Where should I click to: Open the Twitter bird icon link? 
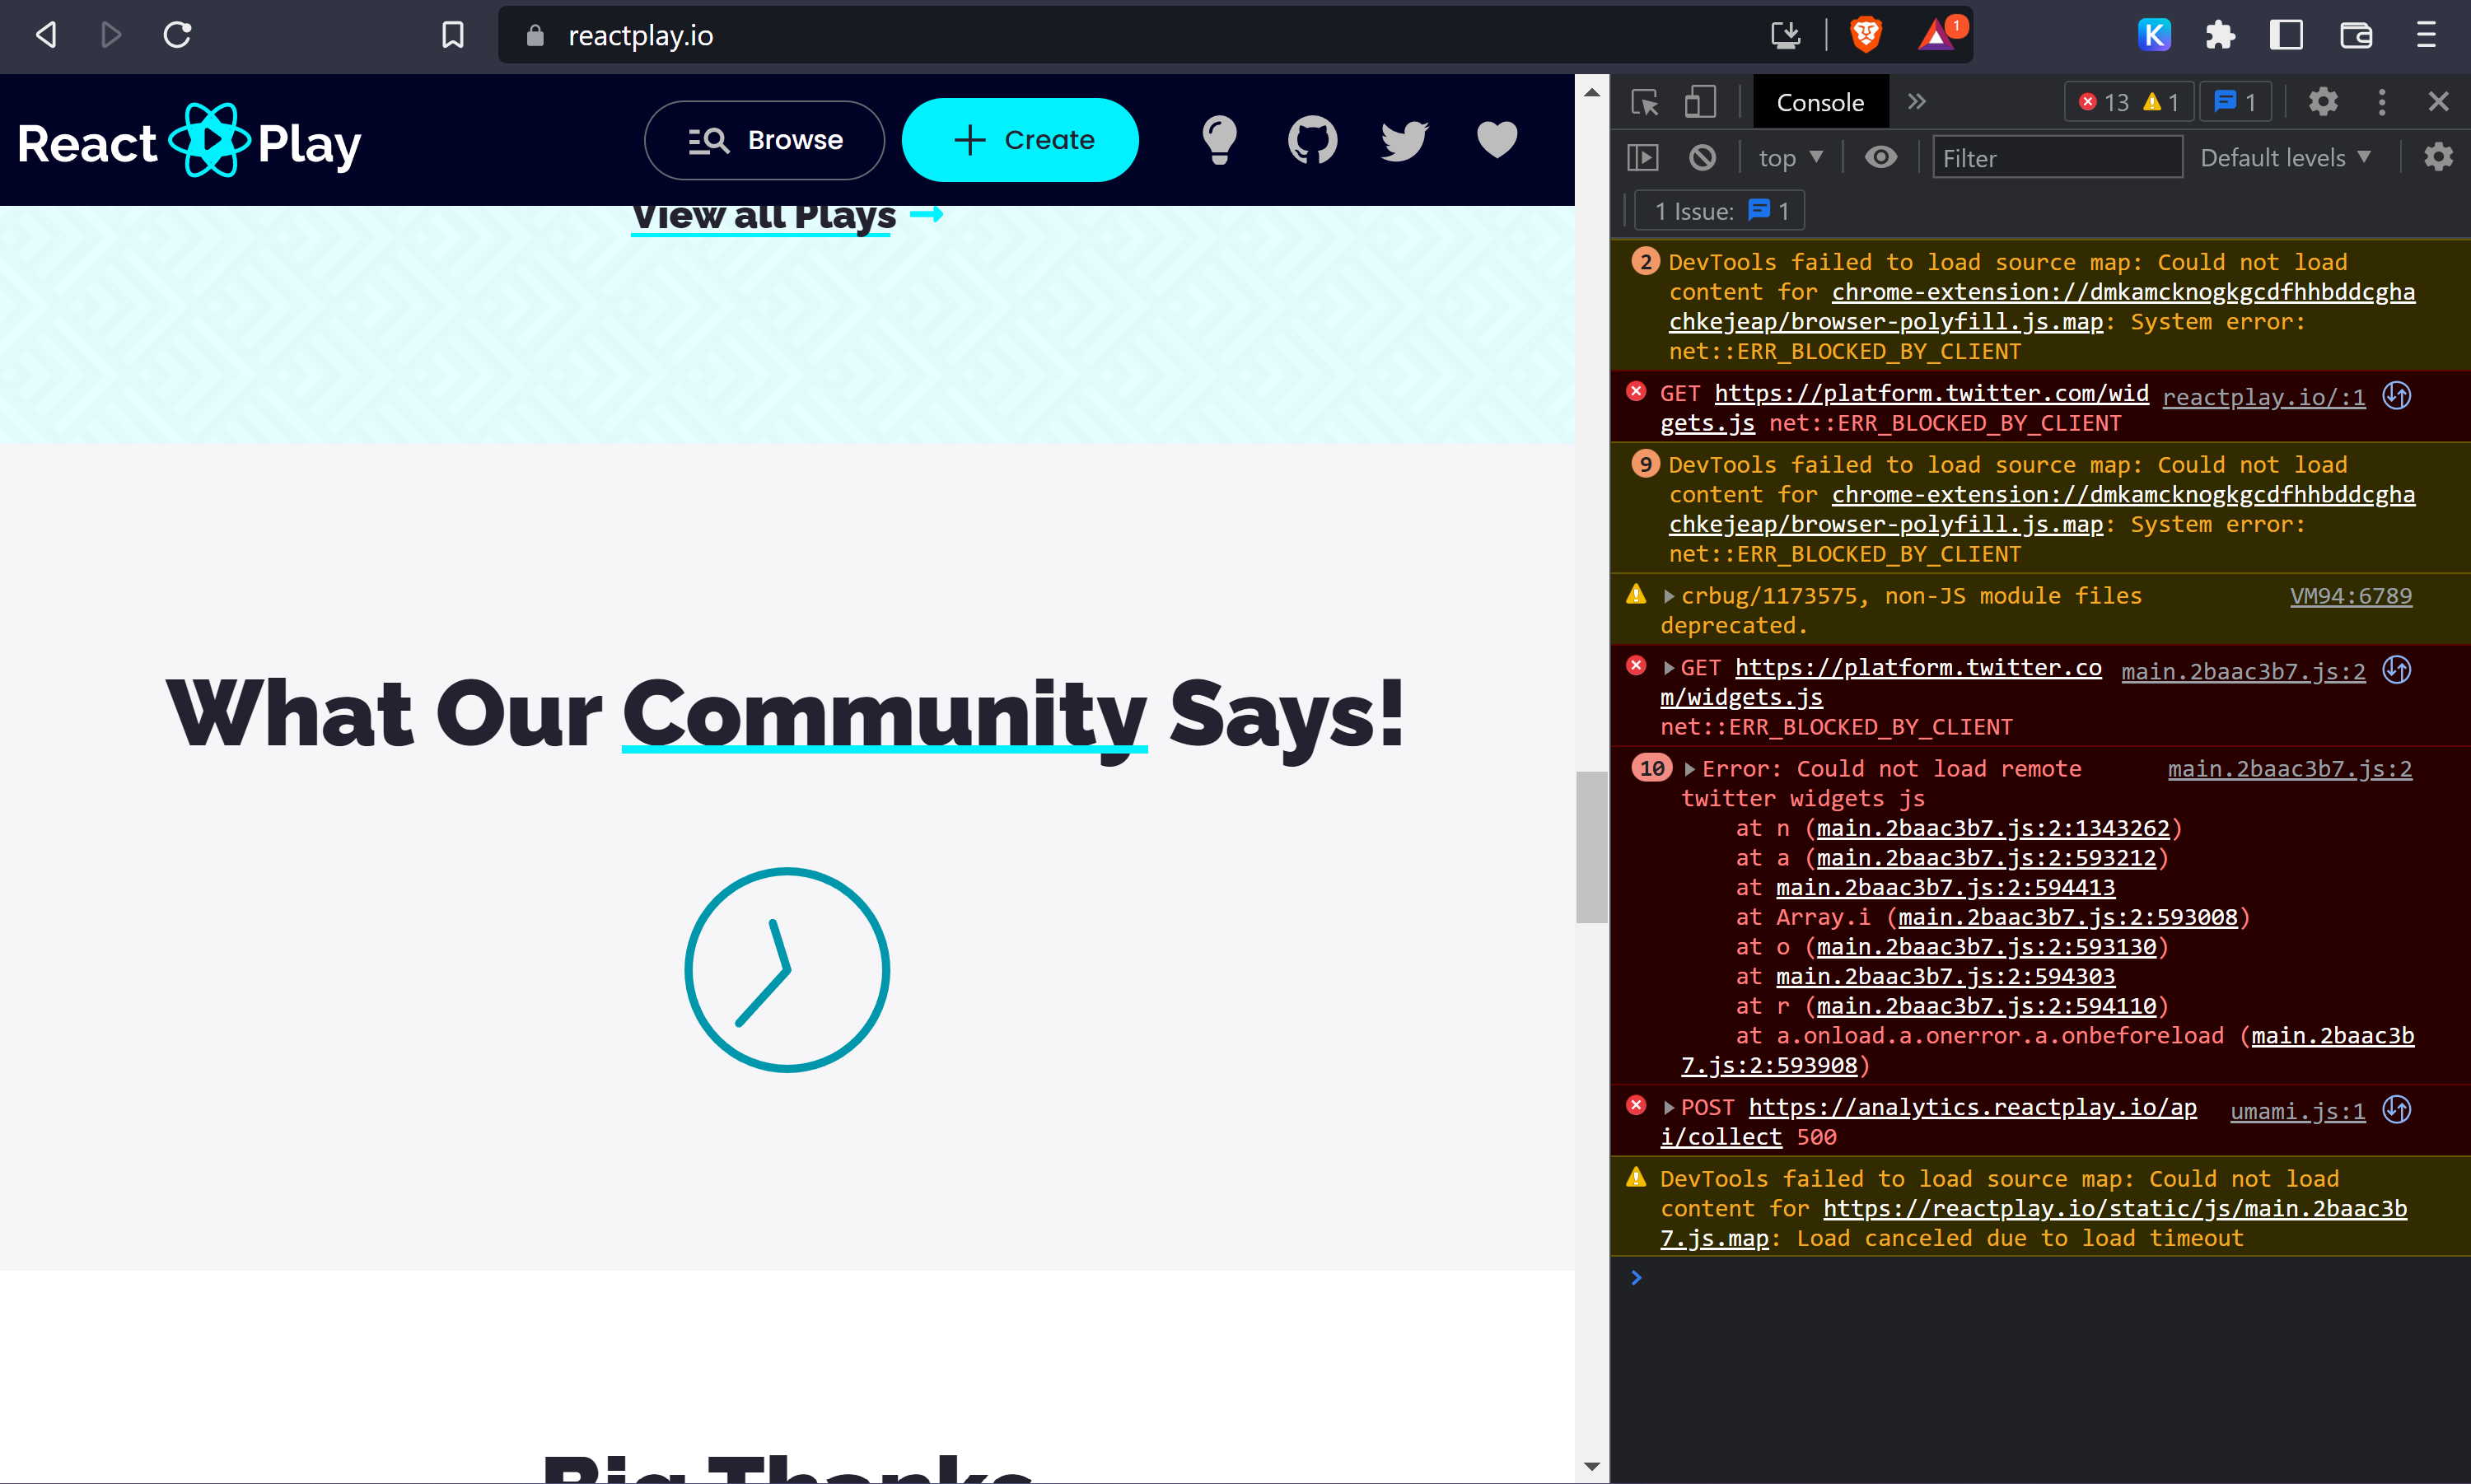1404,140
